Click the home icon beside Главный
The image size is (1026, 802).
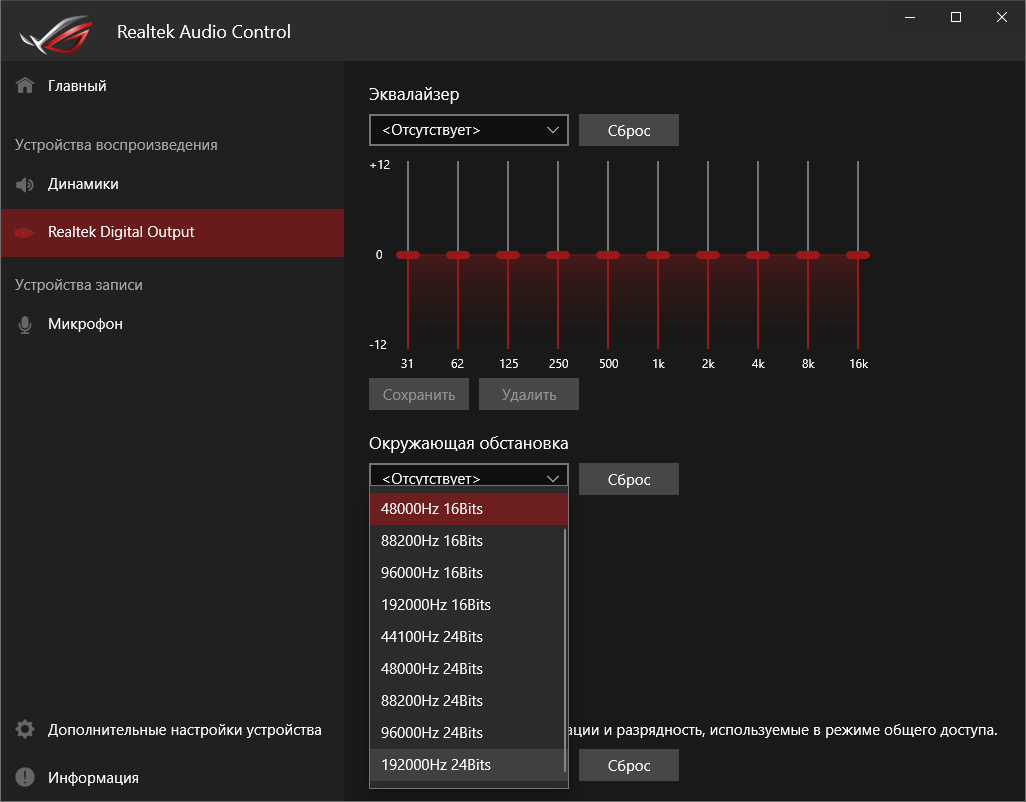(x=25, y=86)
